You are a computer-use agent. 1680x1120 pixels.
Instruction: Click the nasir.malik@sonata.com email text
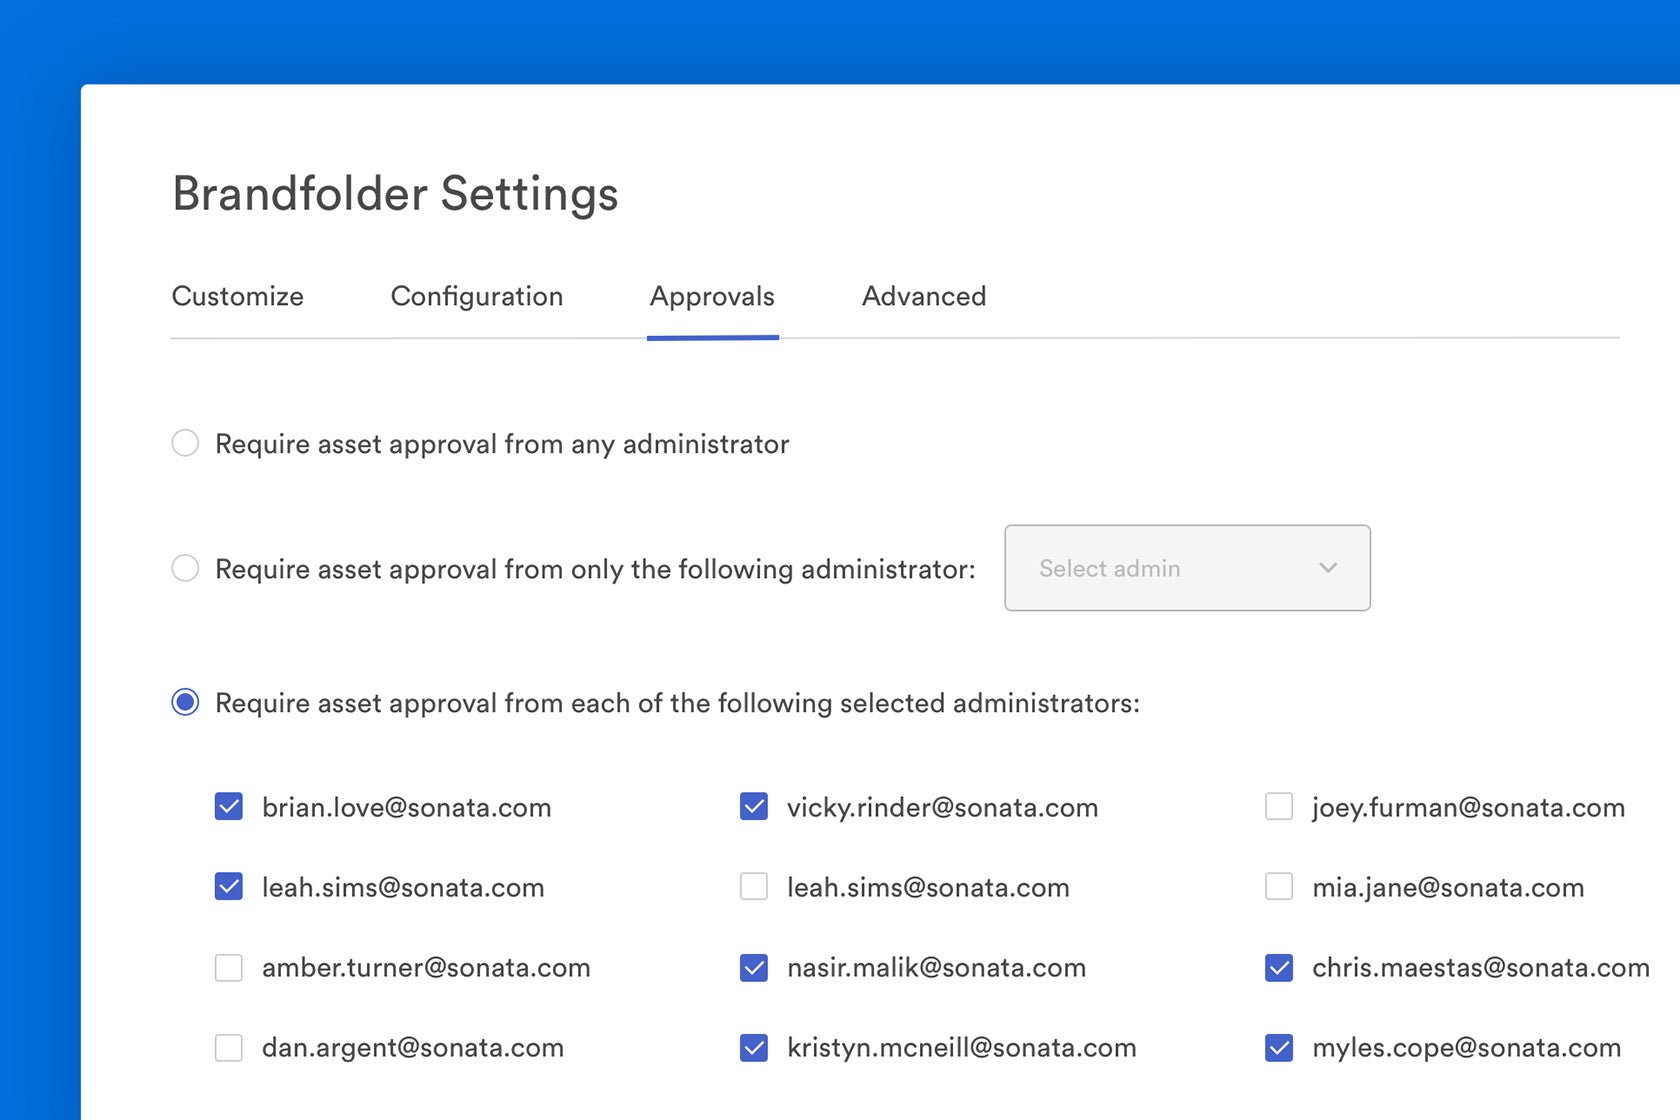point(936,968)
